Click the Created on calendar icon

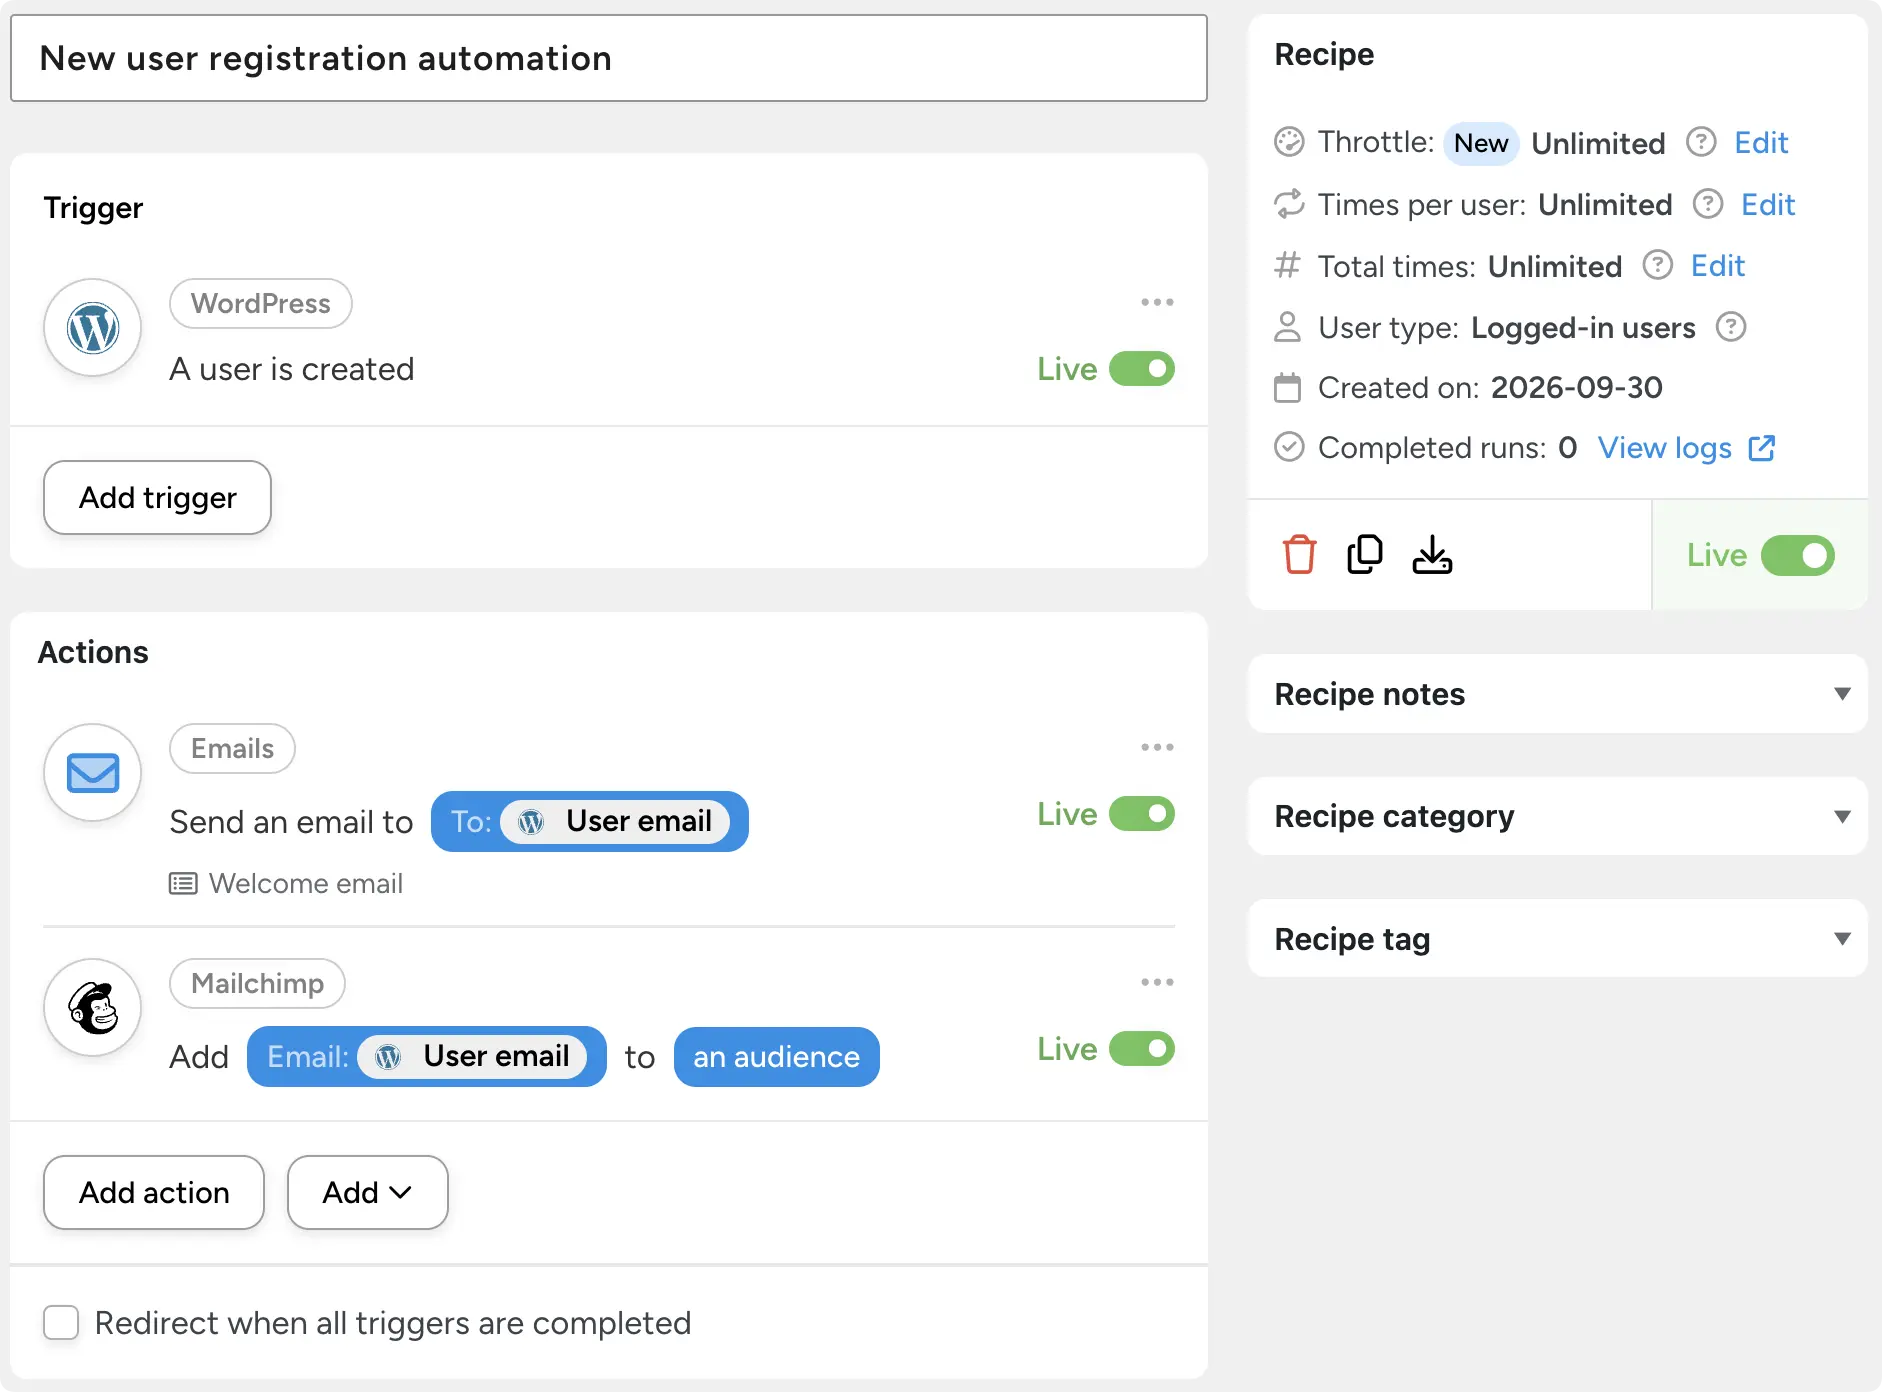[1288, 387]
